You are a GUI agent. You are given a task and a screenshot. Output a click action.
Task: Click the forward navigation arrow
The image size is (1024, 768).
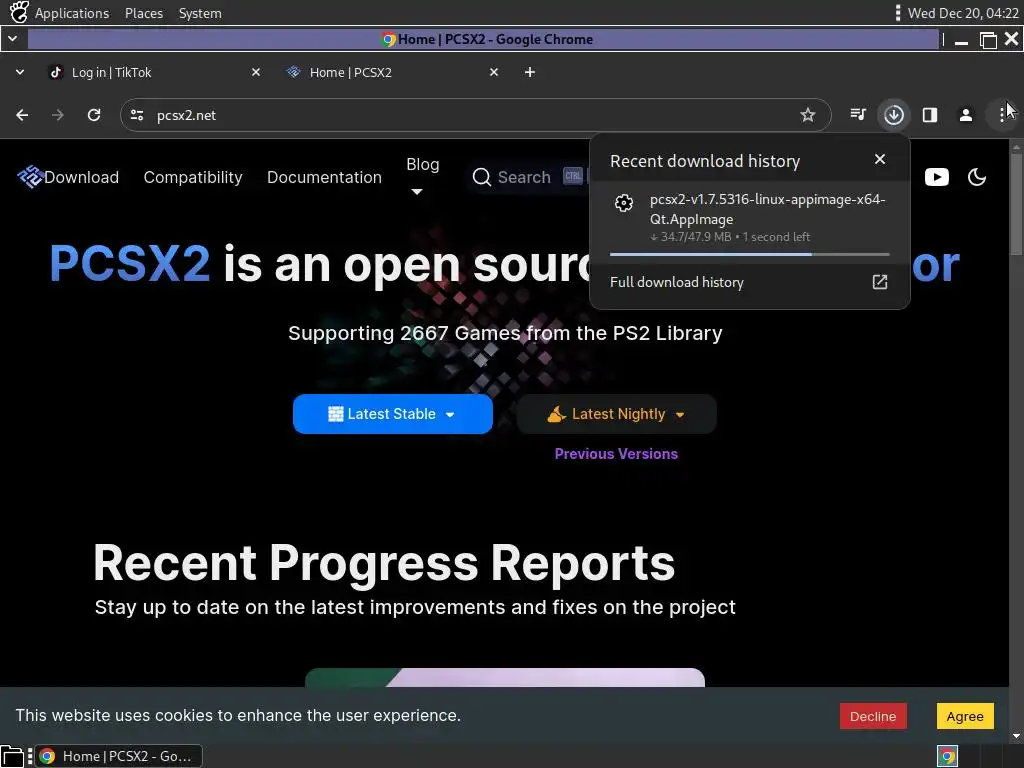pos(58,115)
